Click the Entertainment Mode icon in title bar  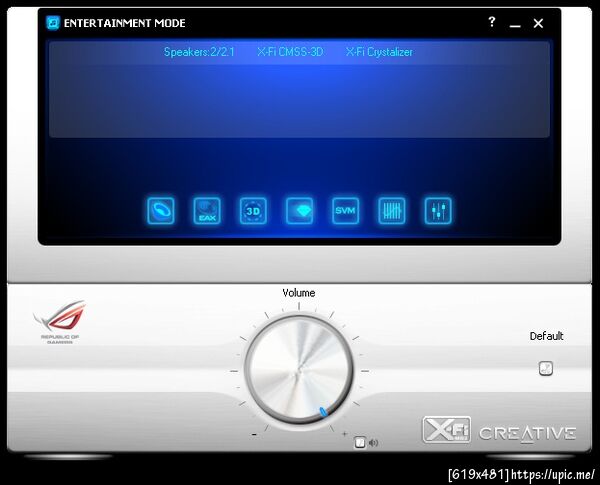(x=53, y=23)
